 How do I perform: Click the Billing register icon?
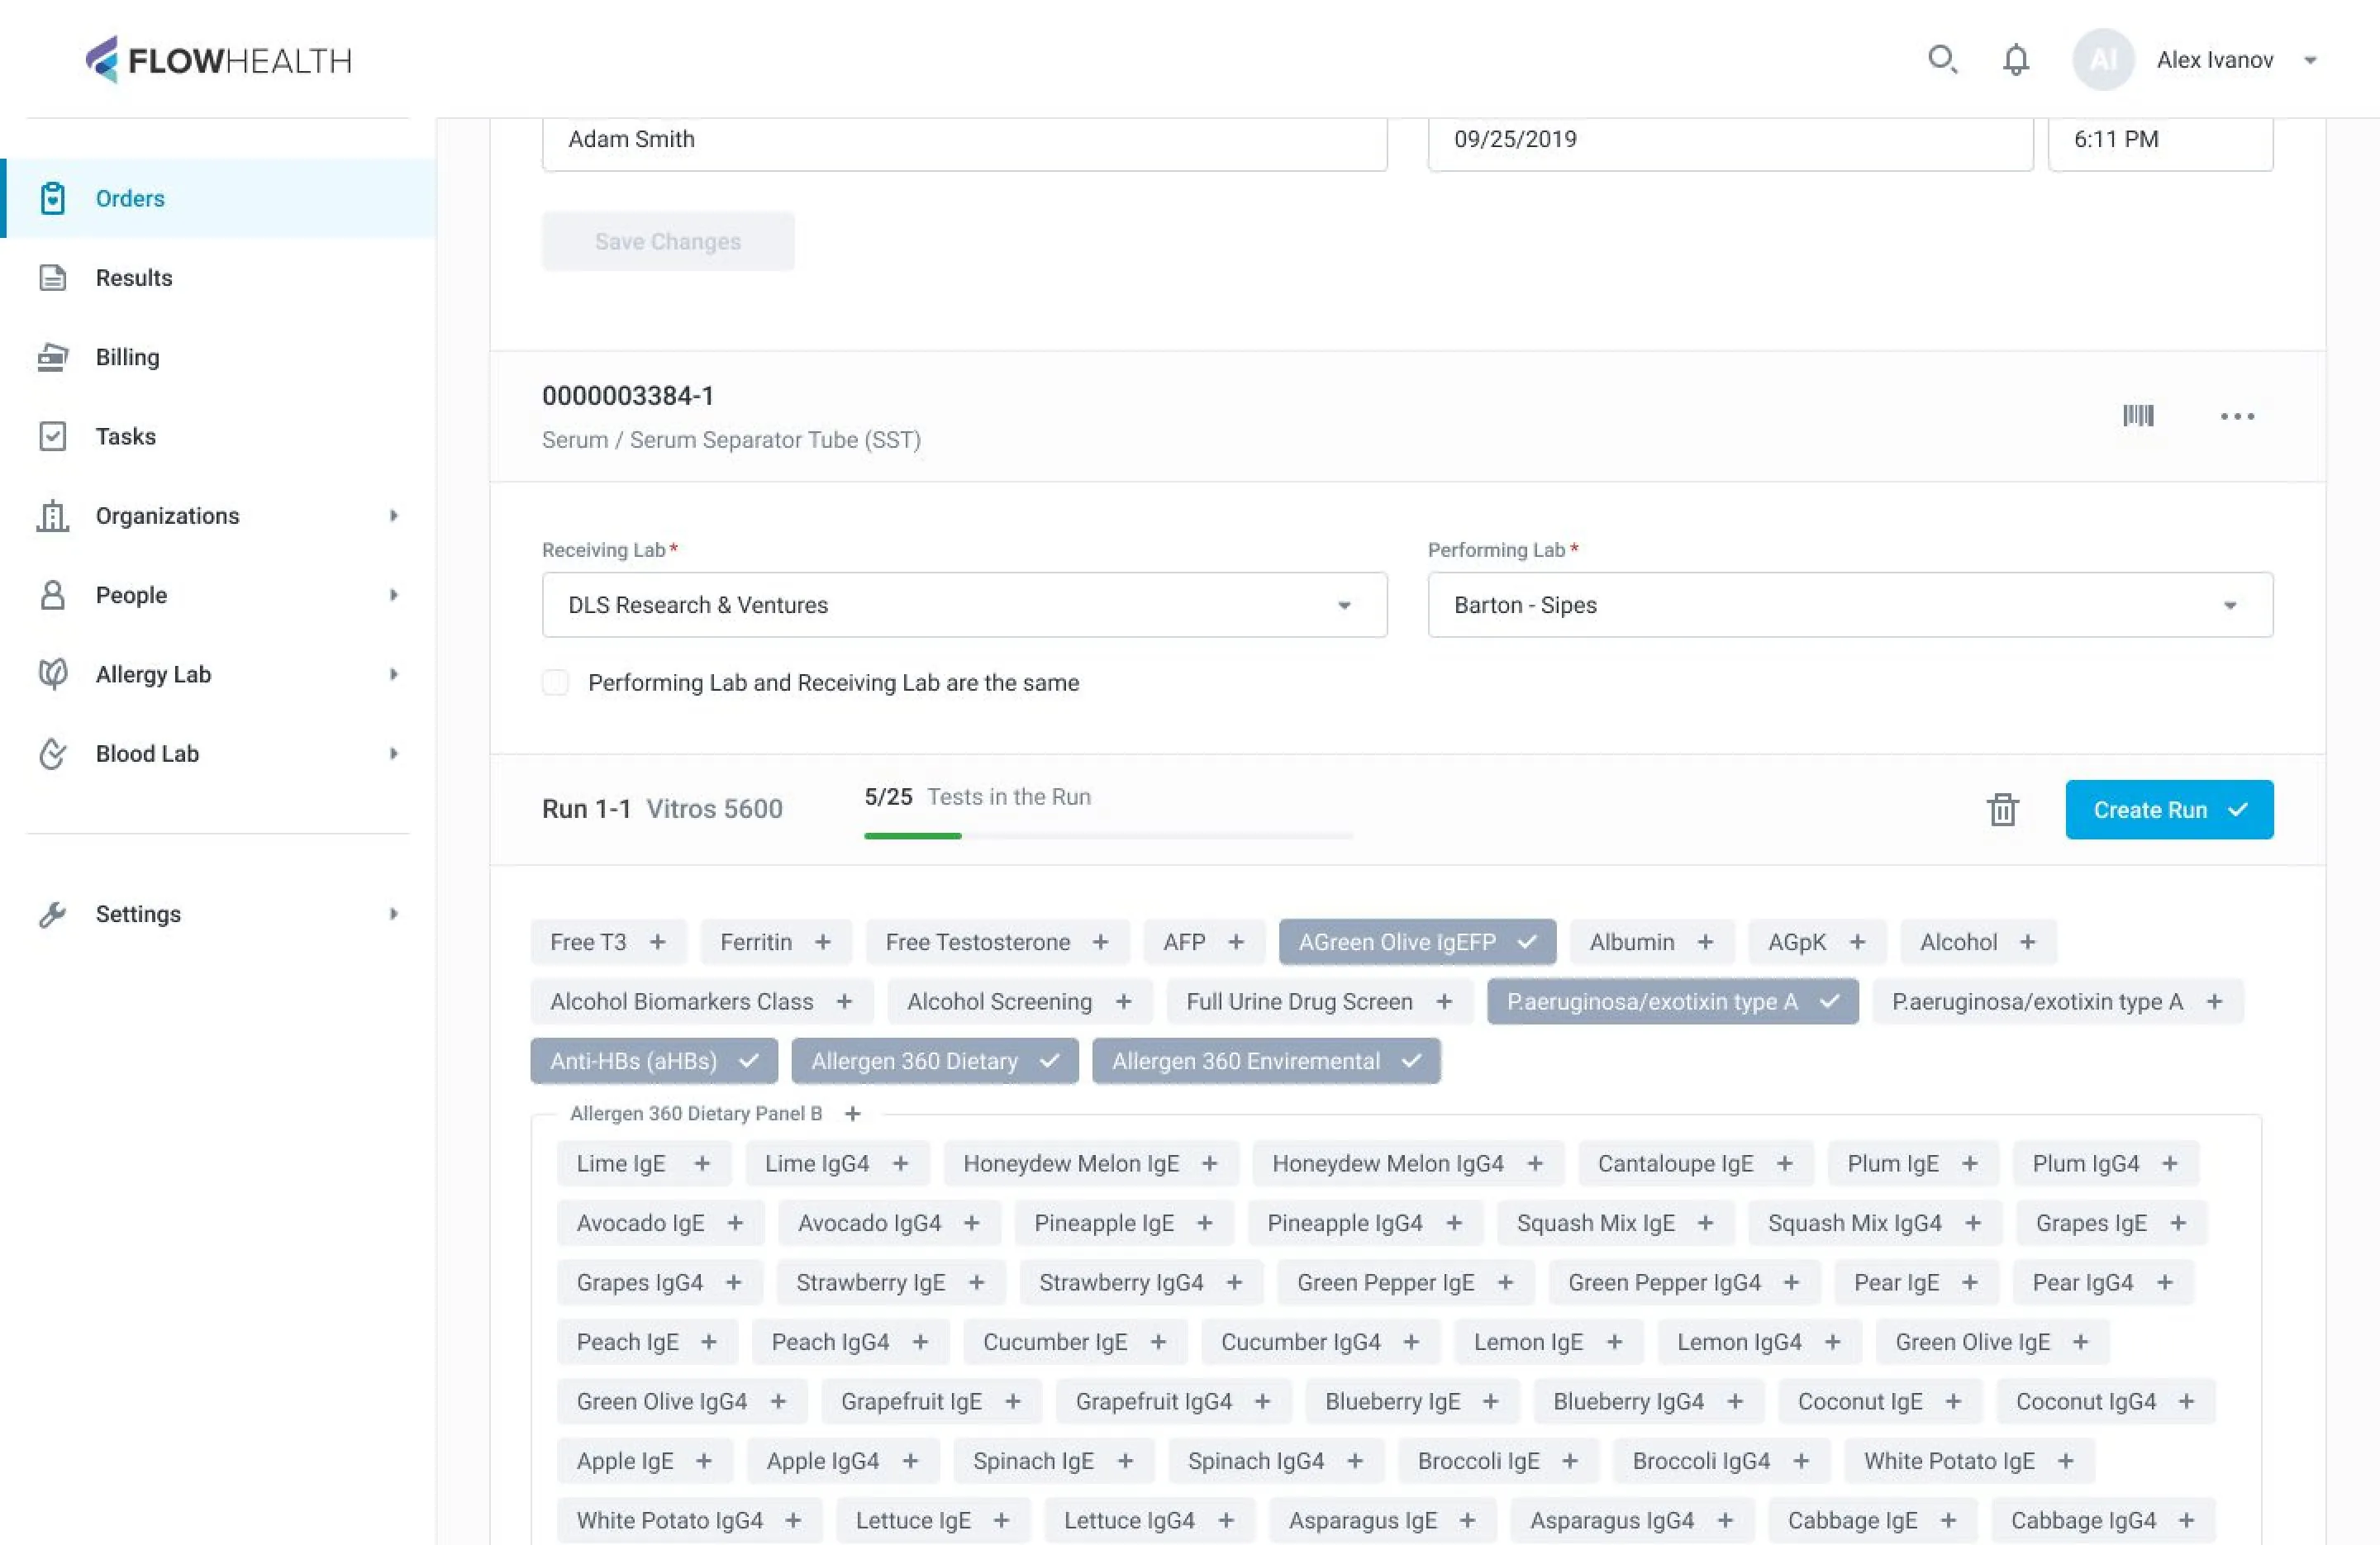click(x=53, y=357)
